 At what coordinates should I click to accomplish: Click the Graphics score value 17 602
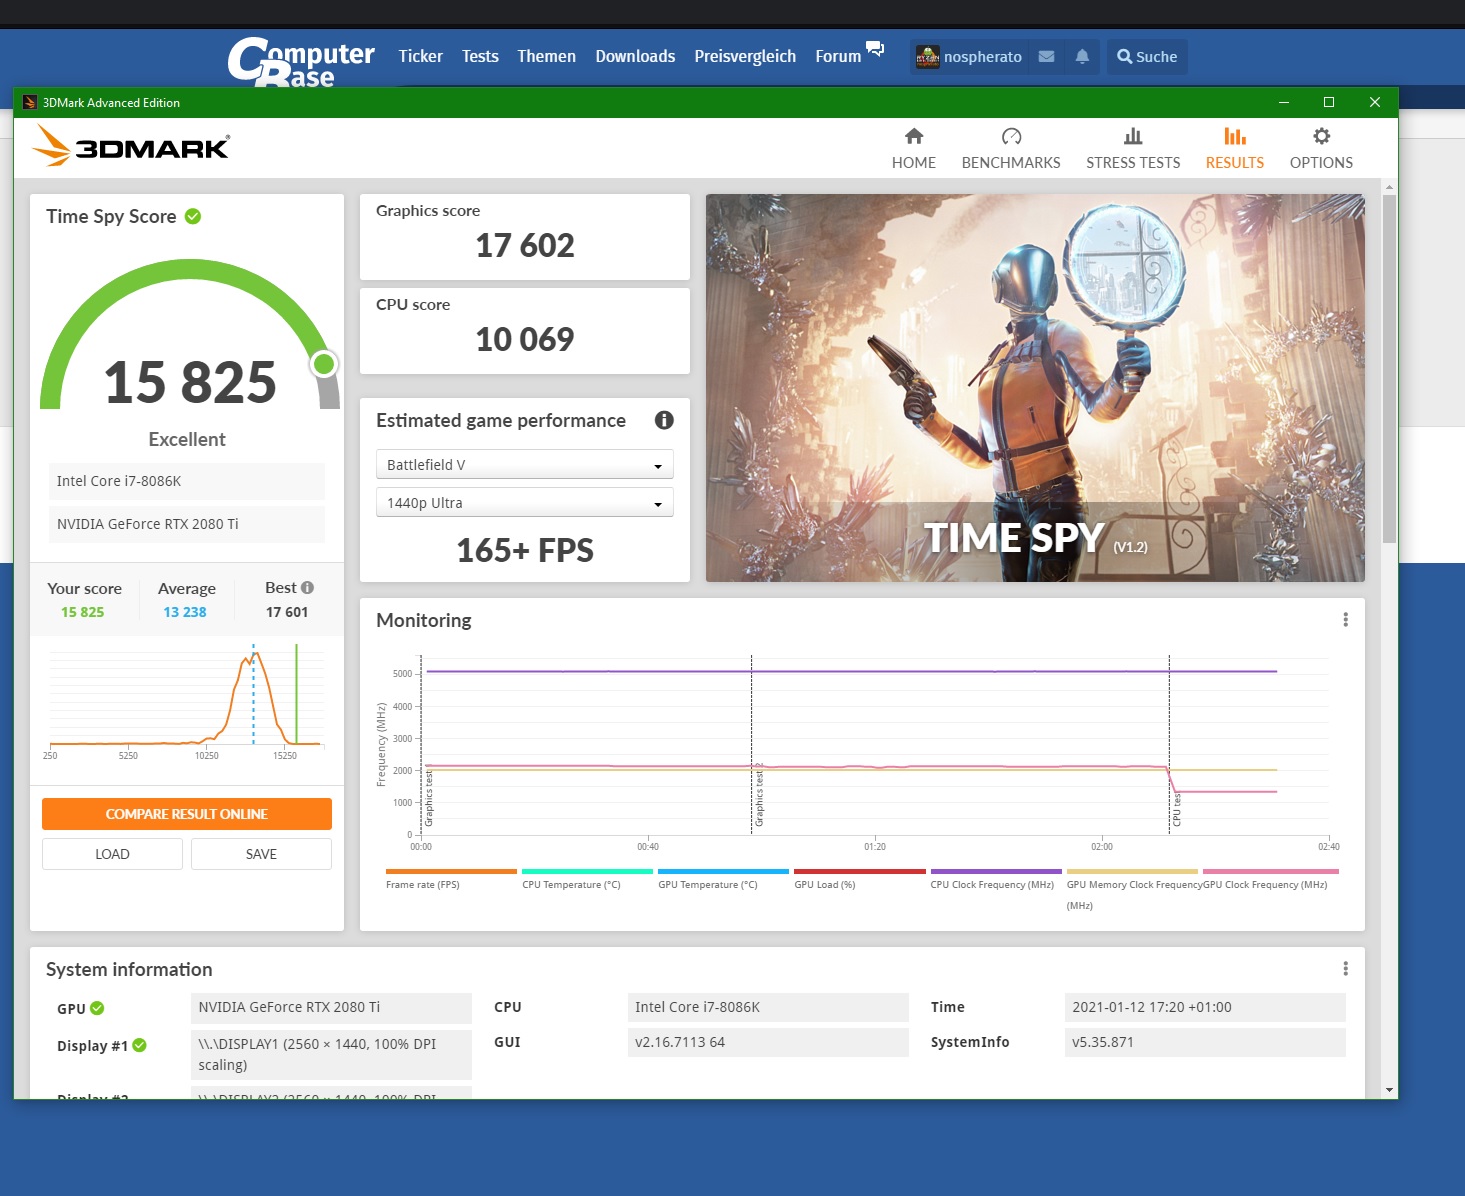coord(525,246)
